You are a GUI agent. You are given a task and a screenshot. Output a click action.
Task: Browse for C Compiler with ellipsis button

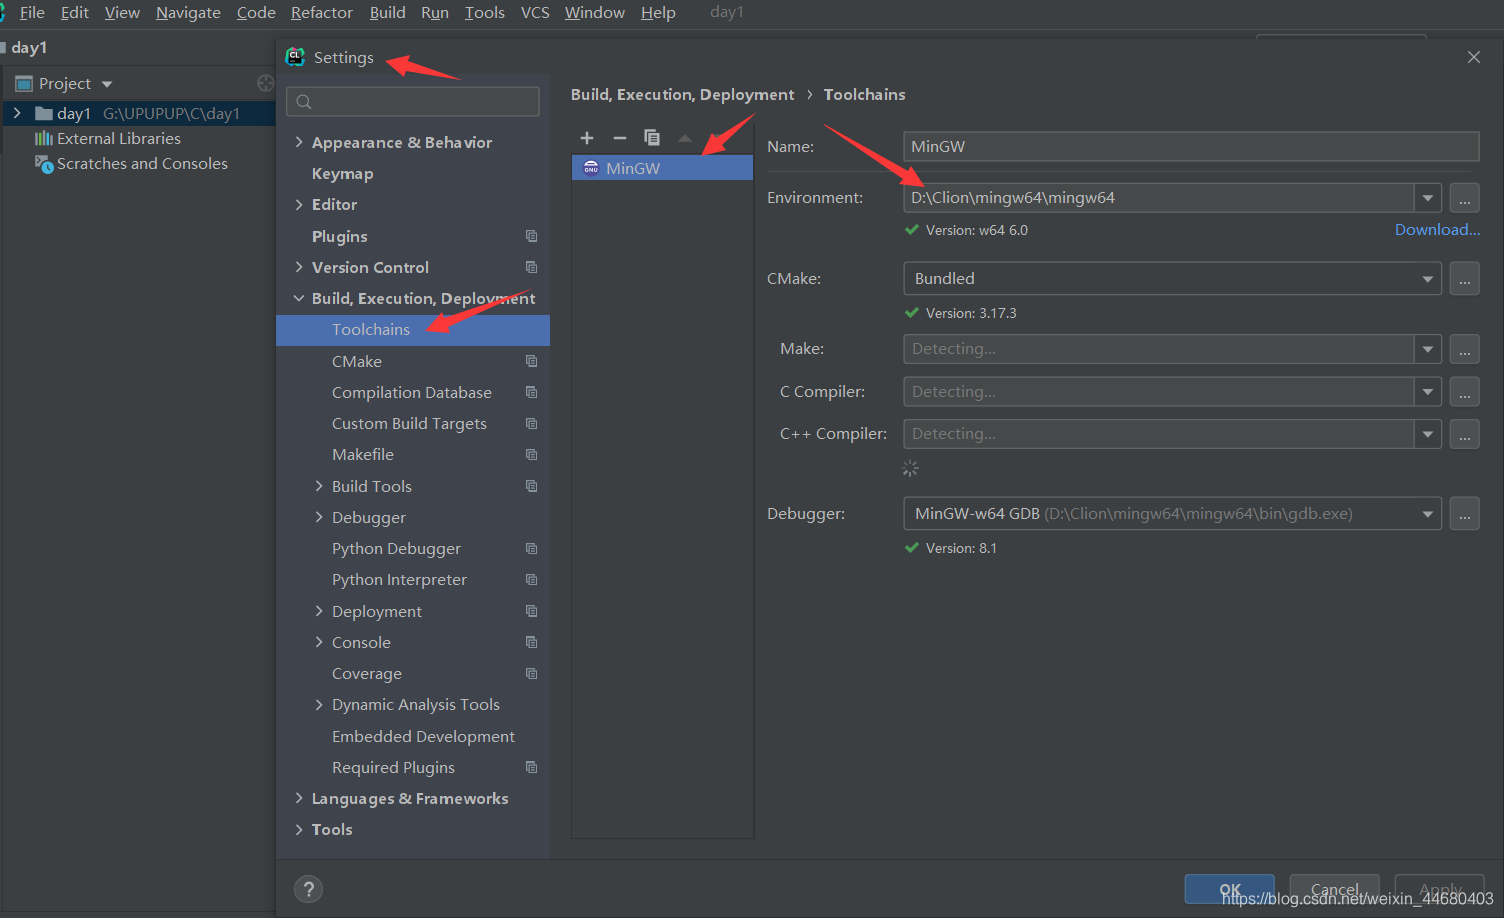(x=1465, y=392)
